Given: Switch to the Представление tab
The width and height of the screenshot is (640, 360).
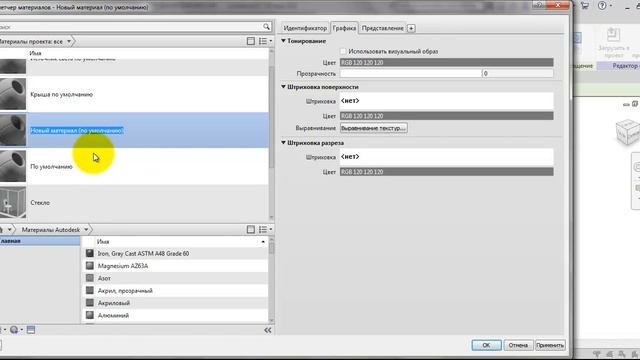Looking at the screenshot, I should click(382, 28).
